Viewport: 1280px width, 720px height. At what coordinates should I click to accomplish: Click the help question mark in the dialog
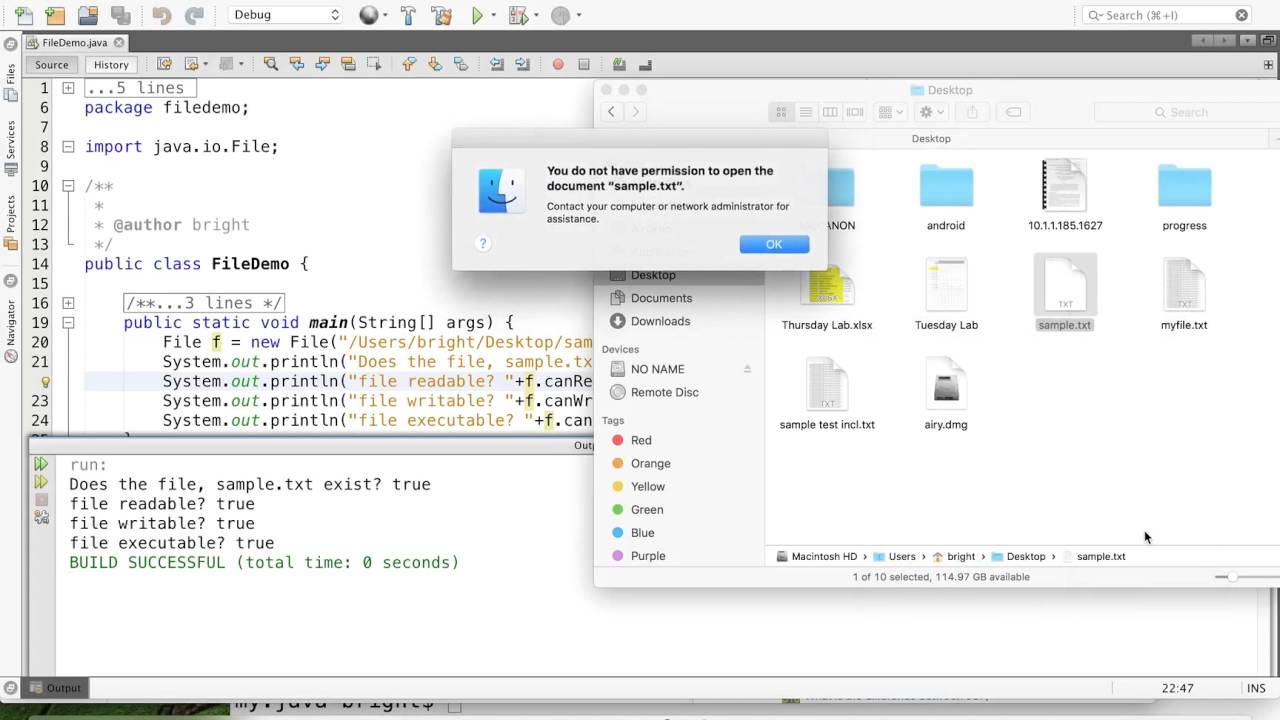(482, 244)
